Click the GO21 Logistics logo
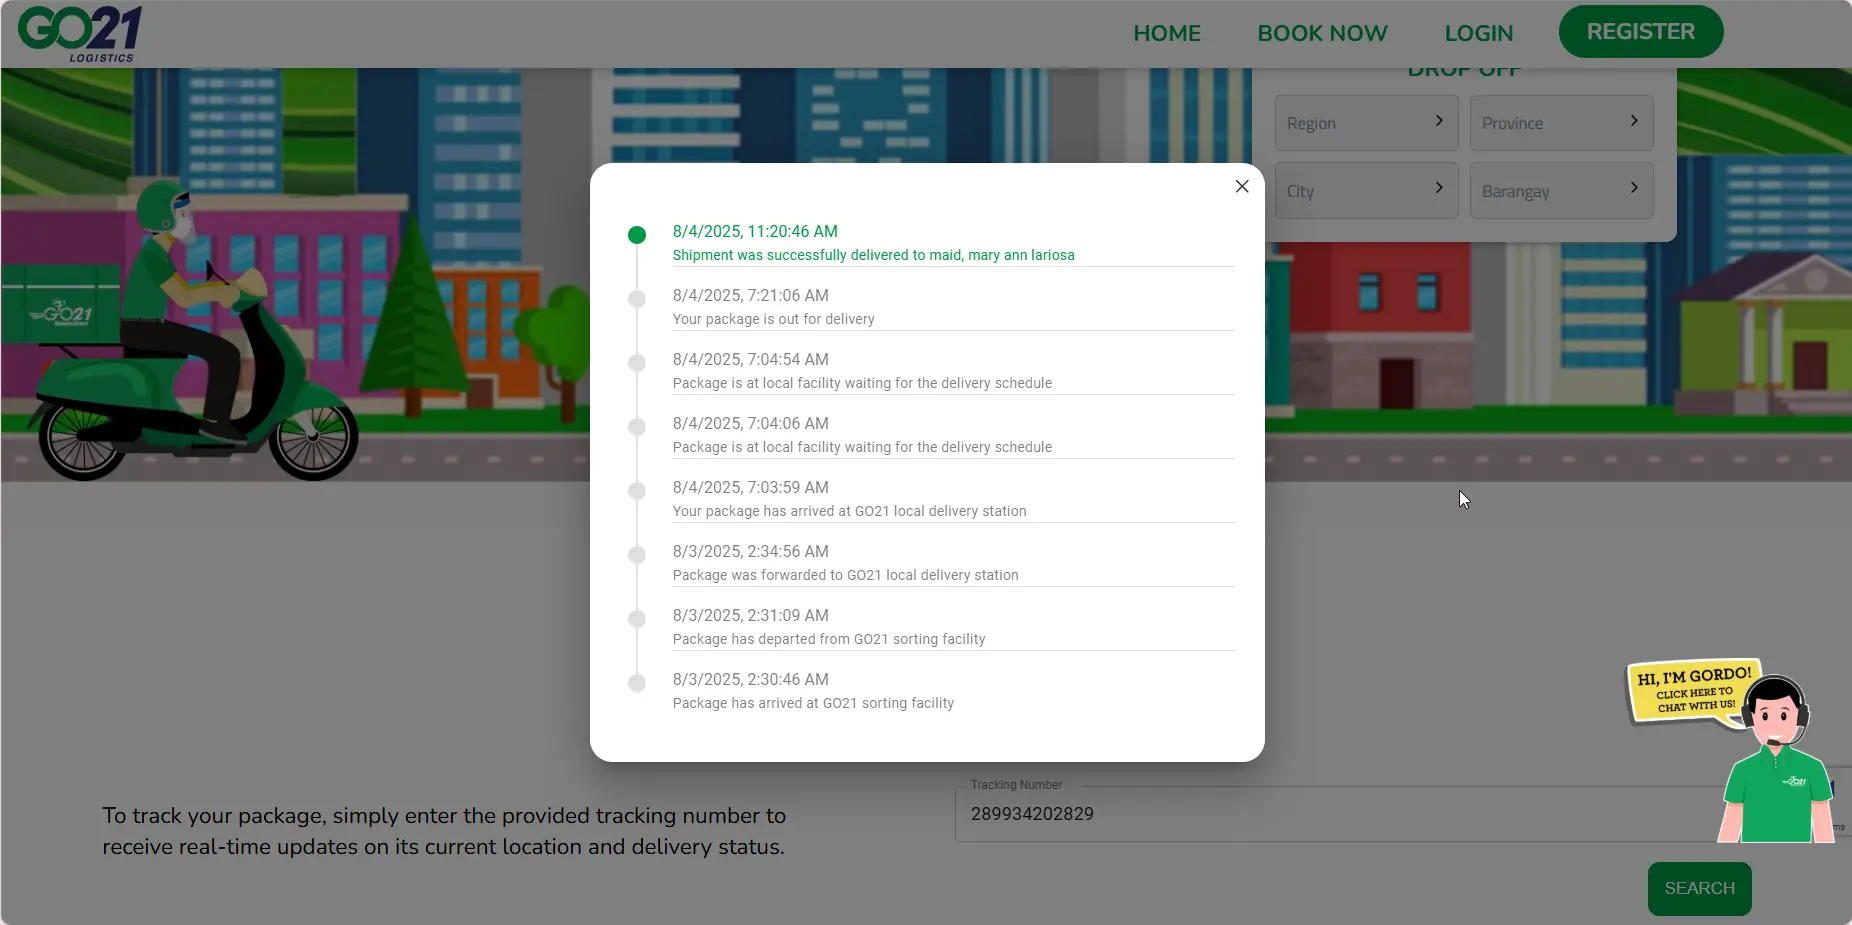This screenshot has height=925, width=1852. pos(80,33)
